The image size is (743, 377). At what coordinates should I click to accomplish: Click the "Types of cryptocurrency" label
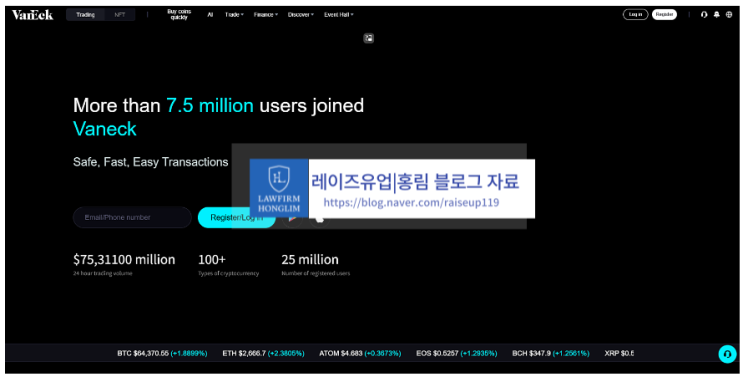pos(228,273)
